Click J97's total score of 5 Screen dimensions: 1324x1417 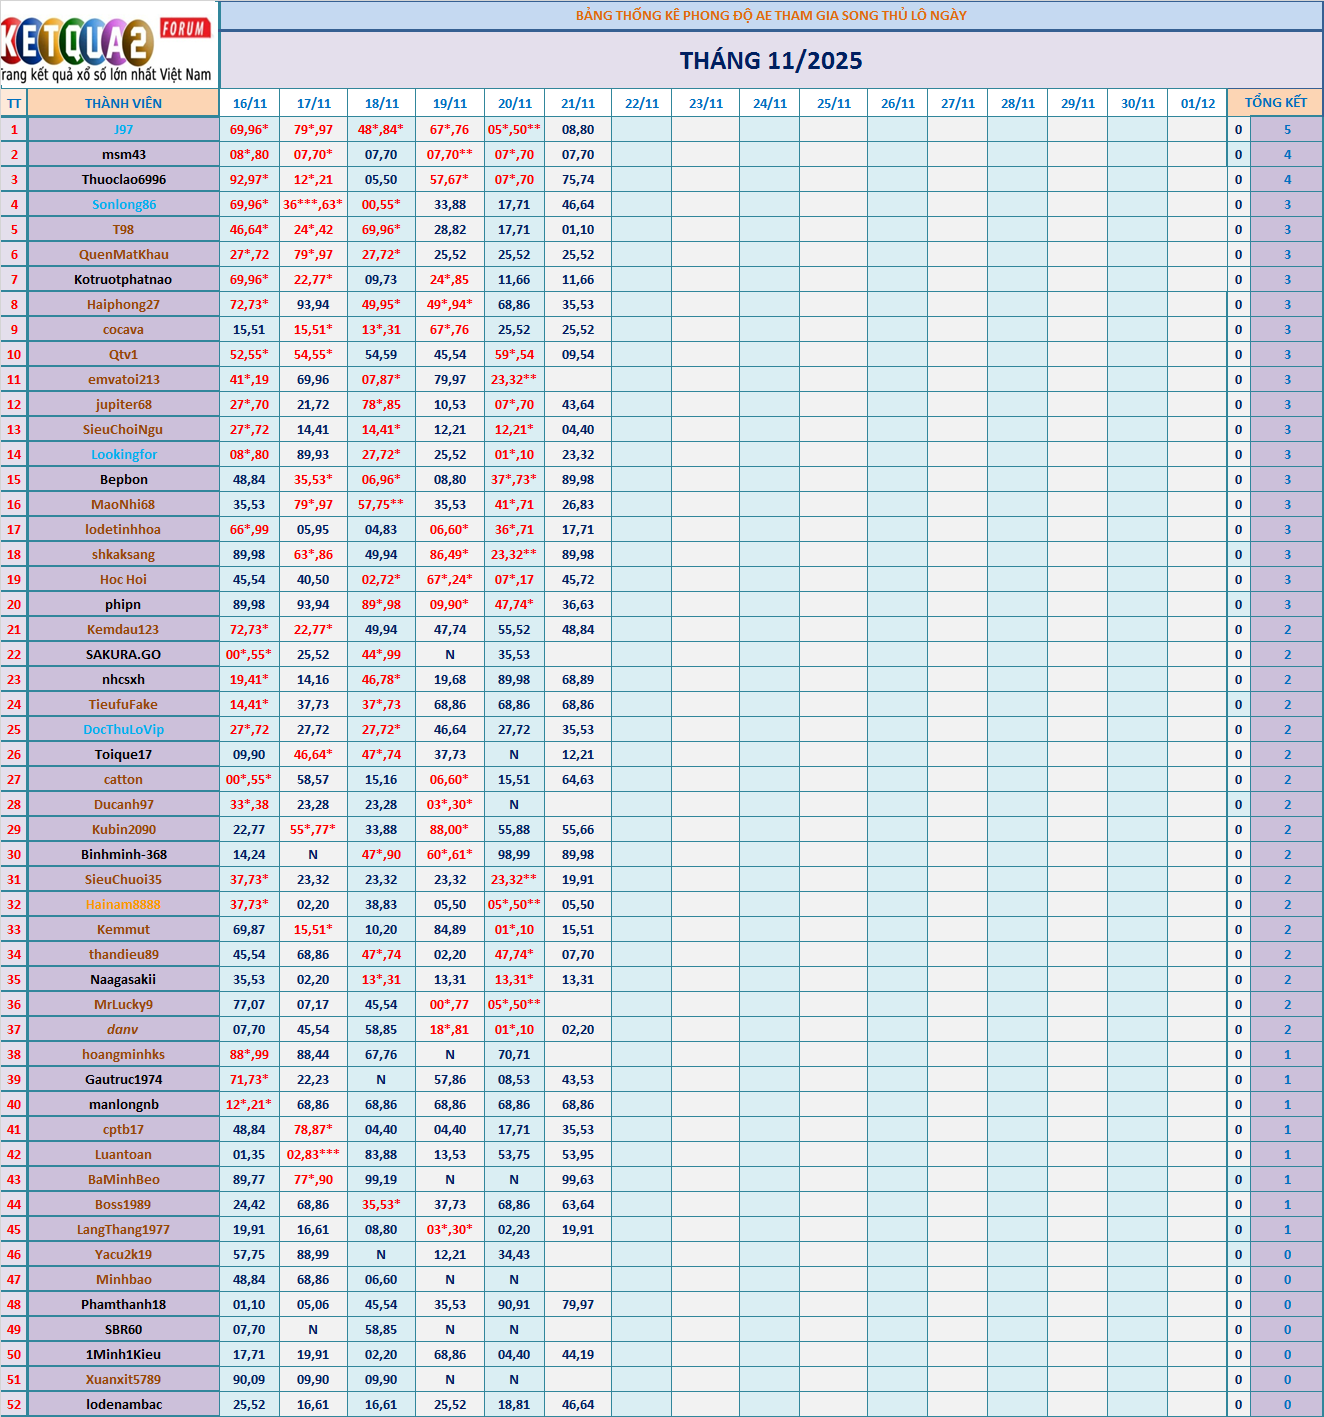coord(1287,129)
